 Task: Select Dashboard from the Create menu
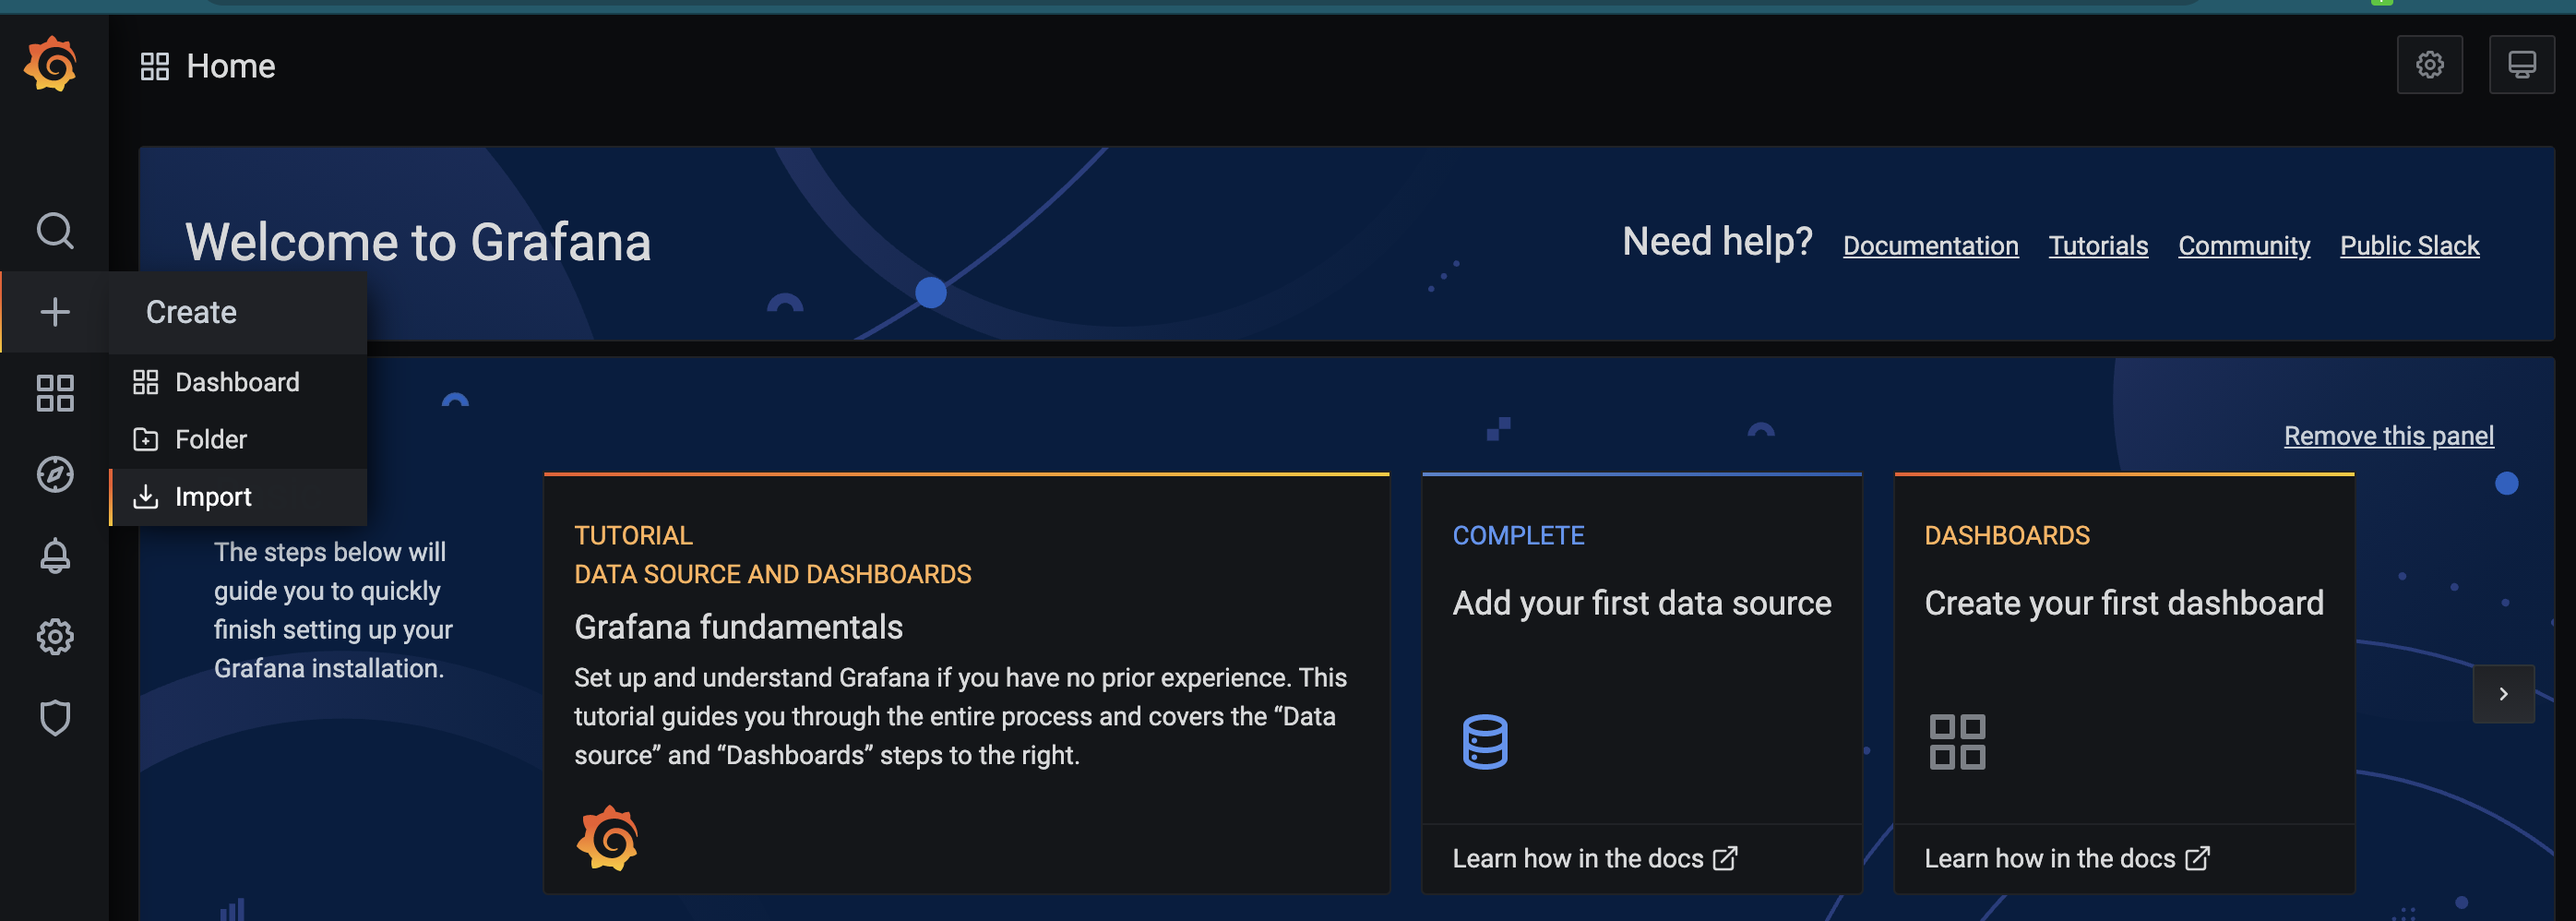pyautogui.click(x=236, y=382)
